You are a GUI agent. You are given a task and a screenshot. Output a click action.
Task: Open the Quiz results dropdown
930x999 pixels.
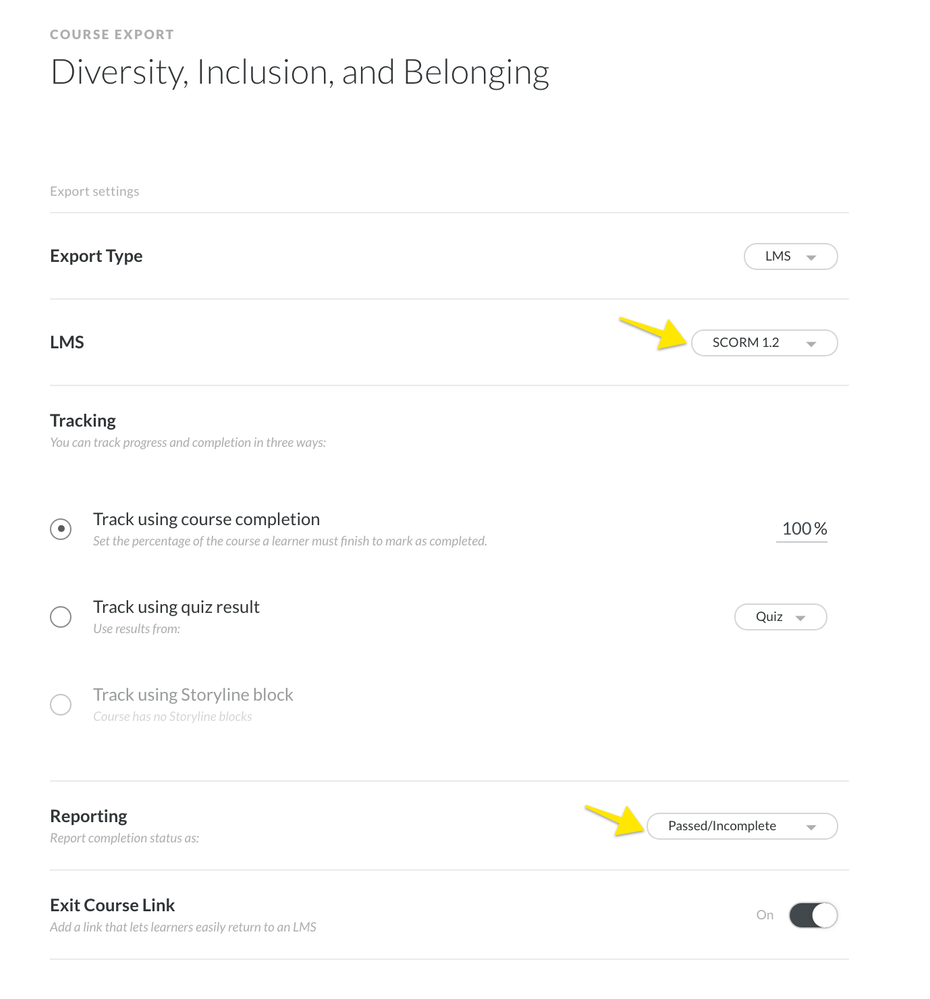780,617
